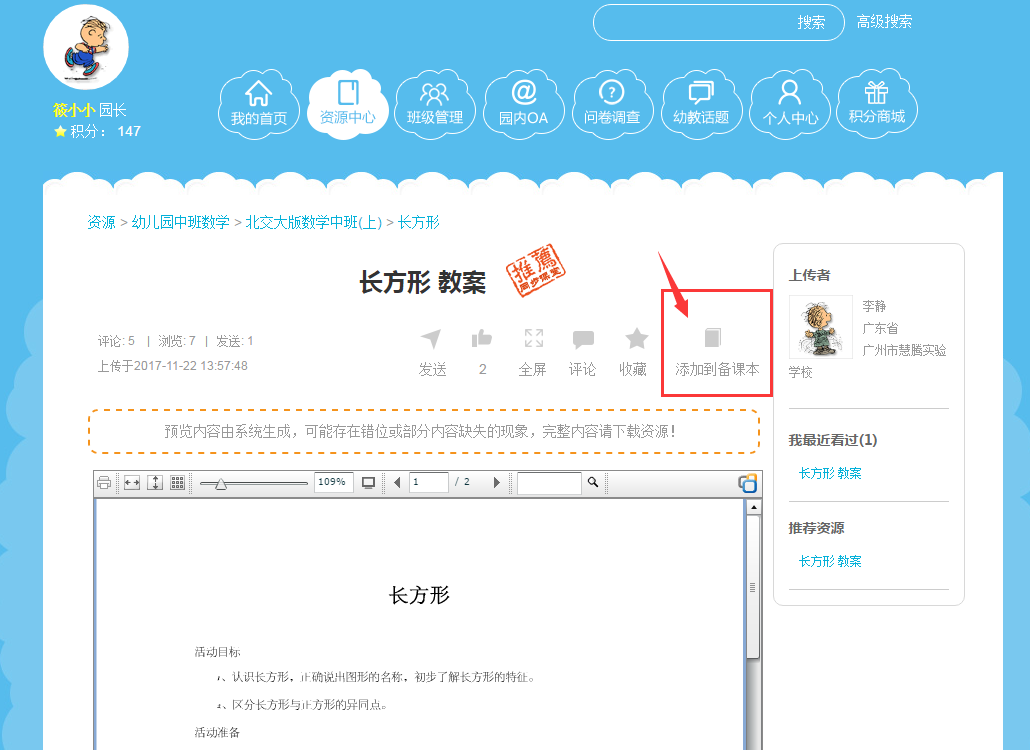Click scroll-up arrow of document viewer
Screen dimensions: 1030x750
click(x=753, y=508)
